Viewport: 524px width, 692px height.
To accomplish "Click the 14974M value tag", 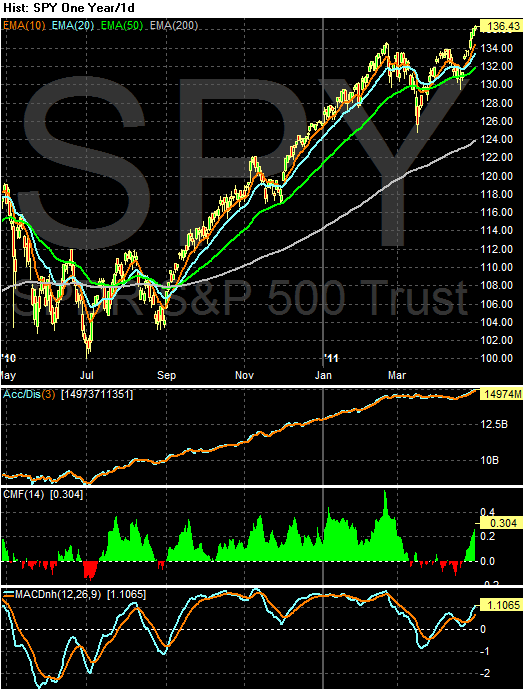I will pos(501,394).
